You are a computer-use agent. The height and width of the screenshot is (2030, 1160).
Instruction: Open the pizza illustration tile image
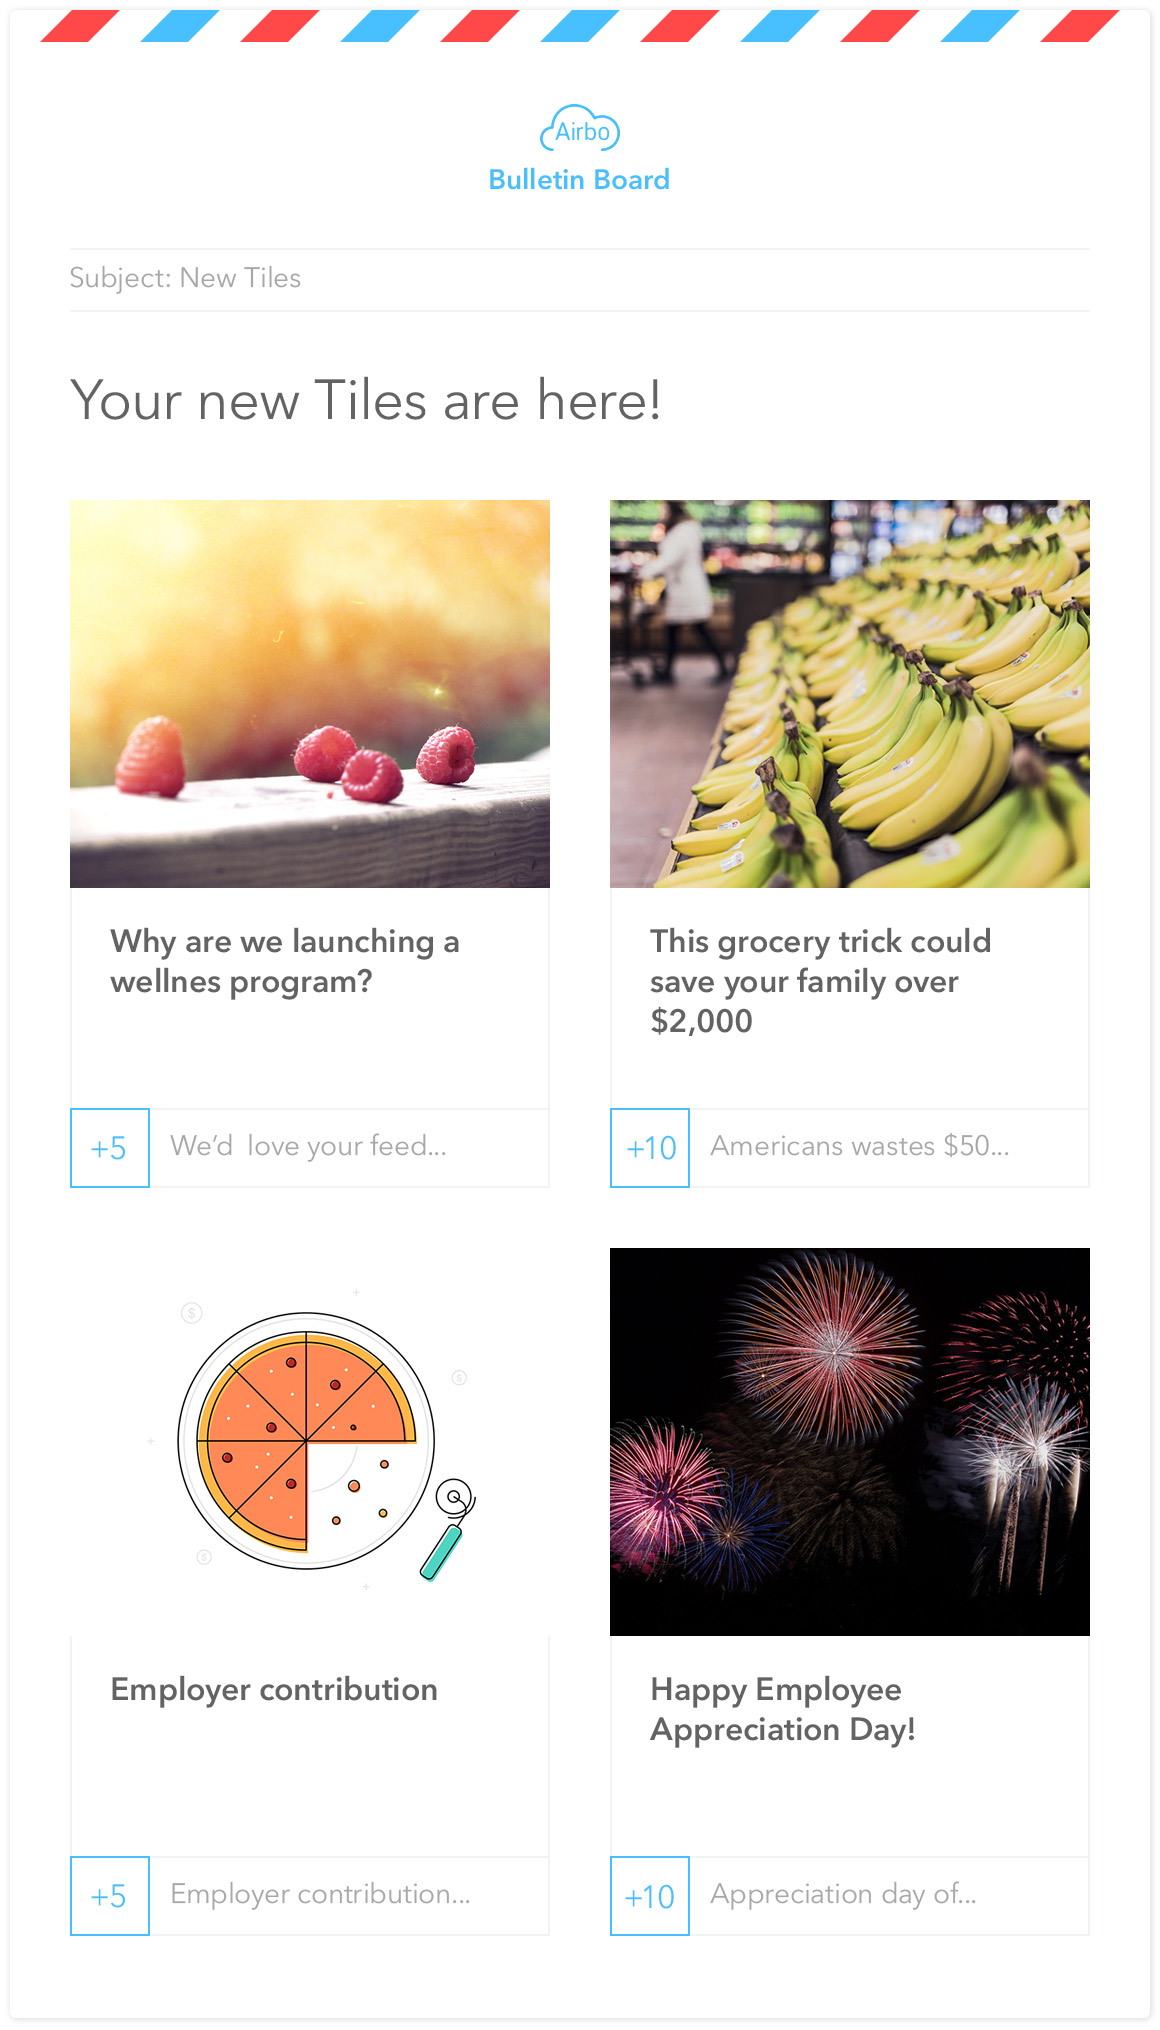pos(310,1442)
